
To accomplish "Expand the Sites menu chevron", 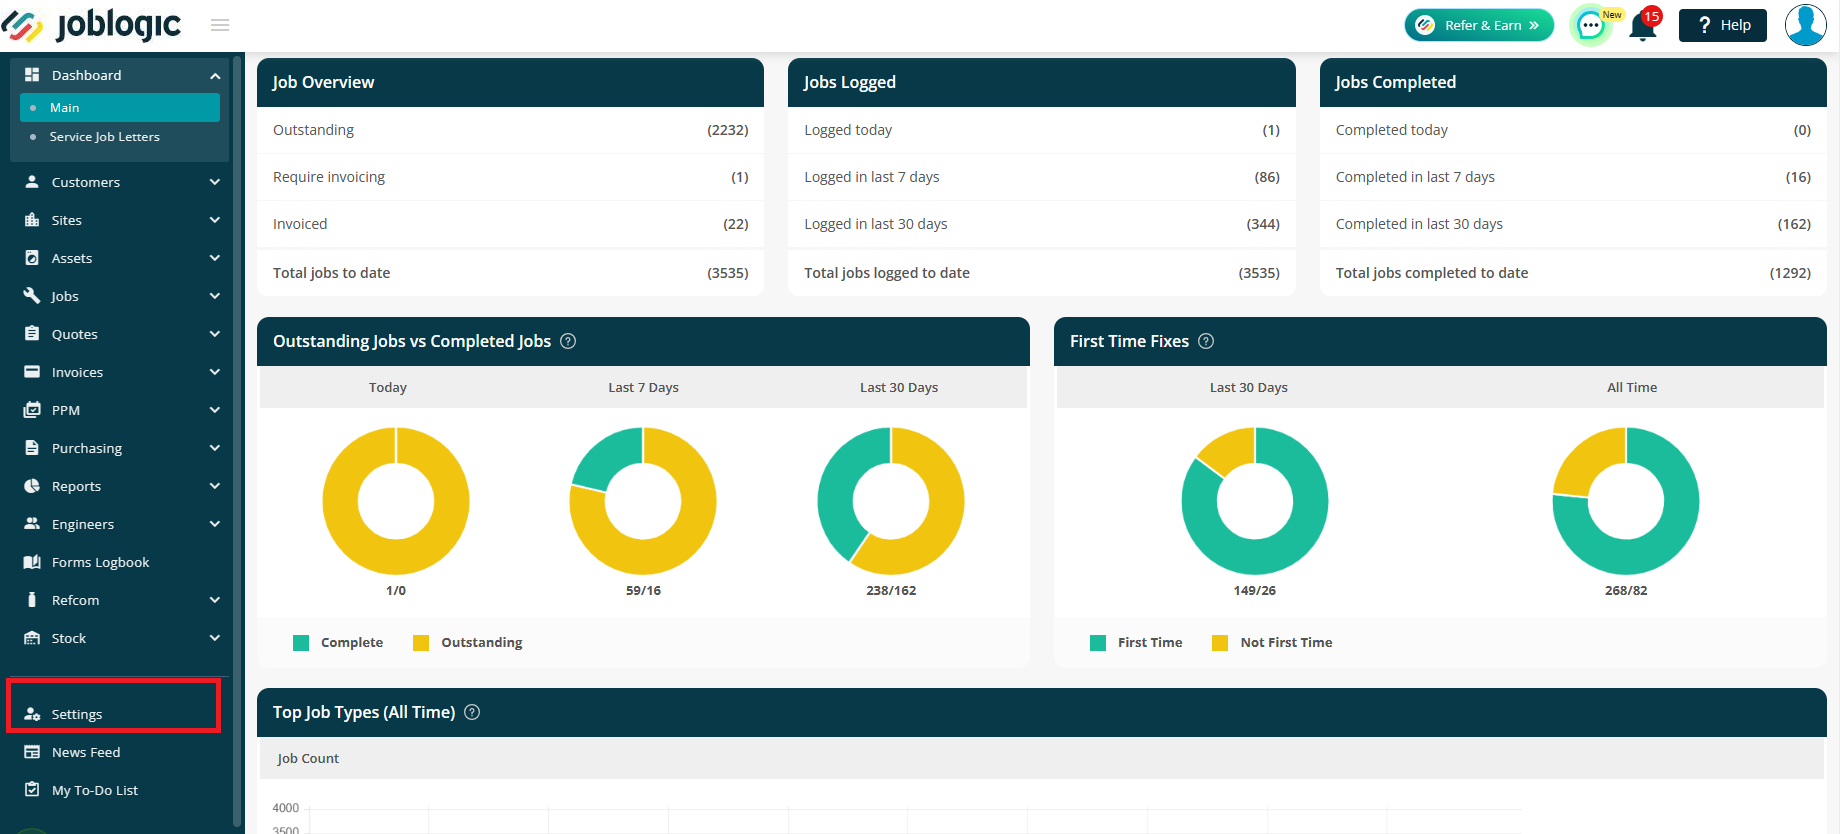I will [x=215, y=220].
